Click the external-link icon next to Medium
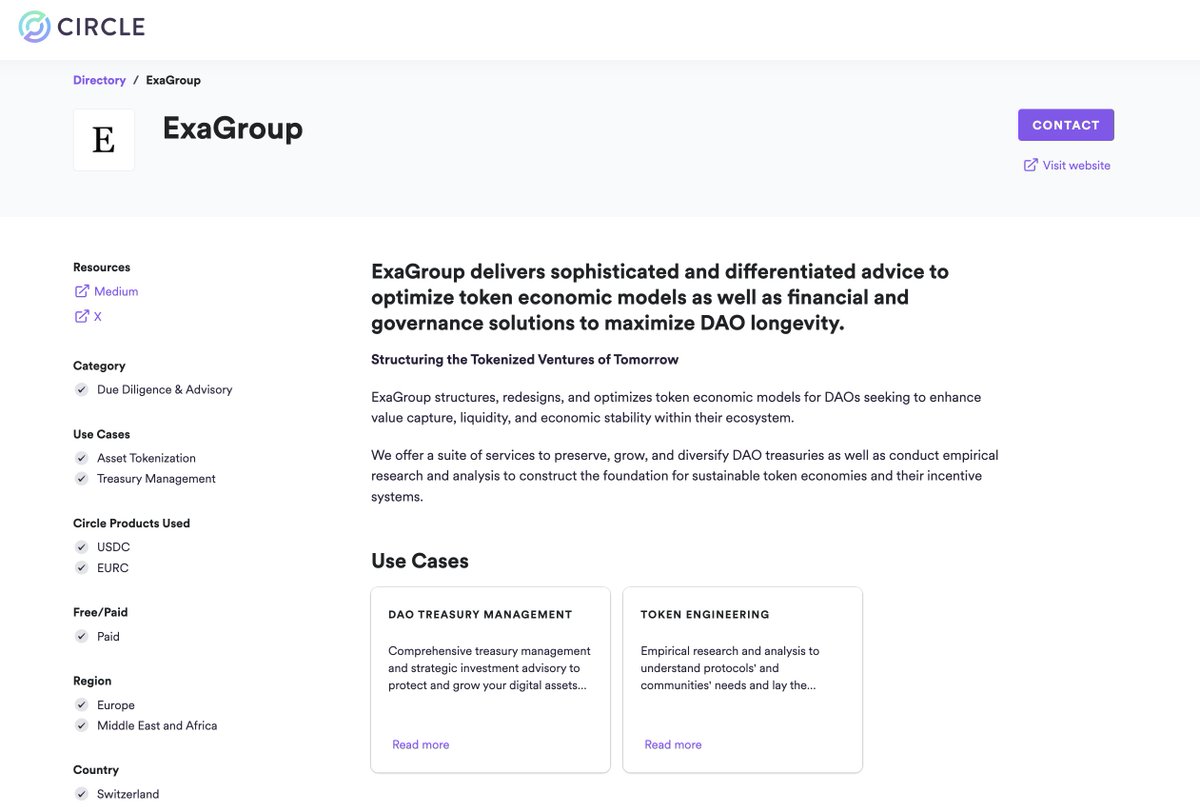Viewport: 1200px width, 812px height. (x=82, y=291)
